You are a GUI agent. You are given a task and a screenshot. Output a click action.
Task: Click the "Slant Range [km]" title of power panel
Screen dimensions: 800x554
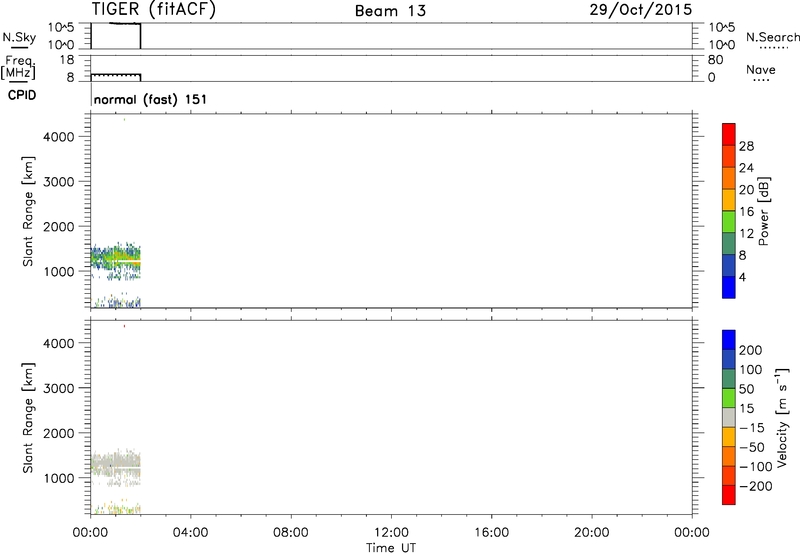click(27, 211)
